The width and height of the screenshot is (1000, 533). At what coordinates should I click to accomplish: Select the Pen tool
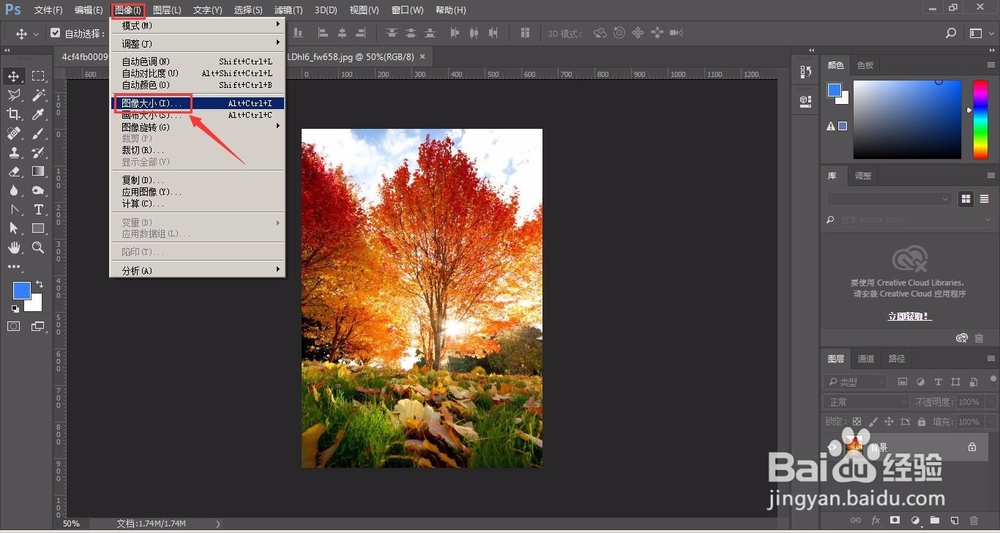(13, 209)
